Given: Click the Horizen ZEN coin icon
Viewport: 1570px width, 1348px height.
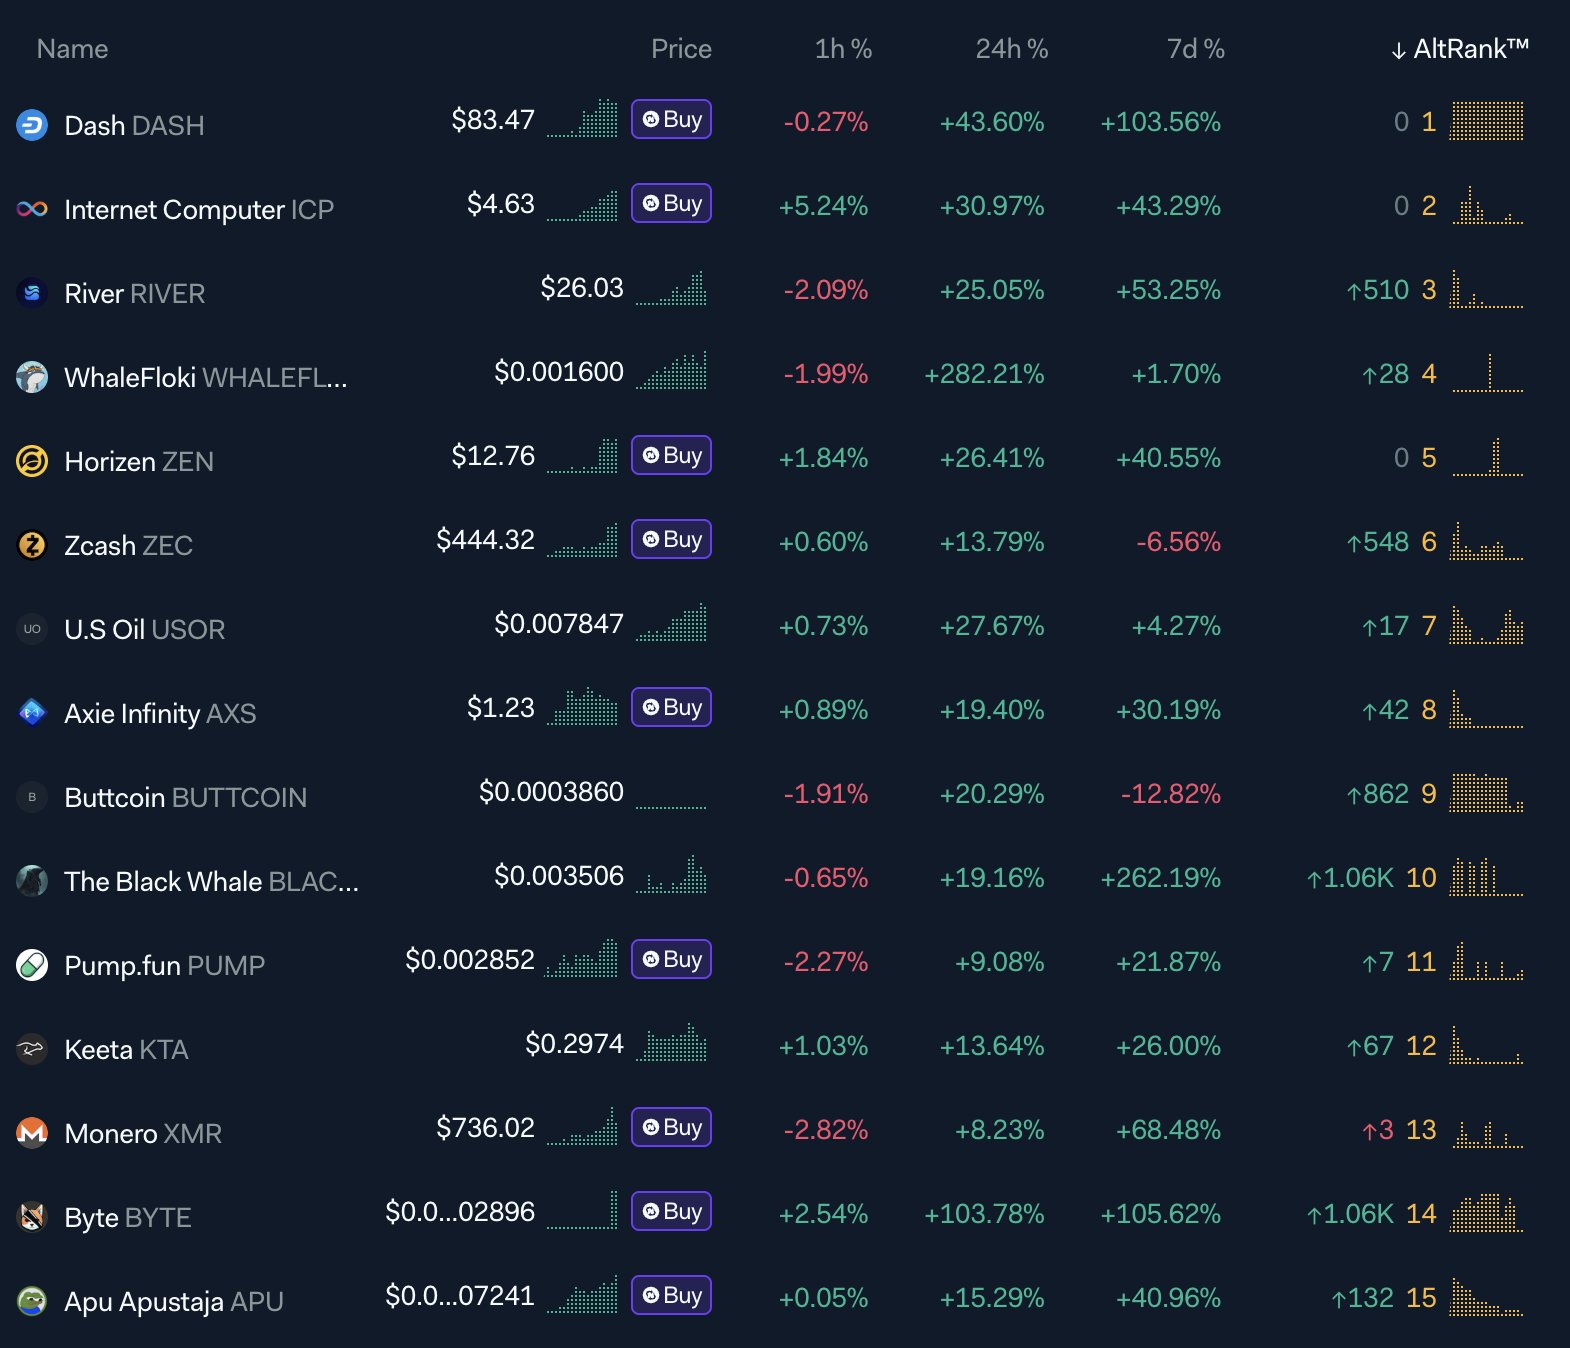Looking at the screenshot, I should pos(32,461).
